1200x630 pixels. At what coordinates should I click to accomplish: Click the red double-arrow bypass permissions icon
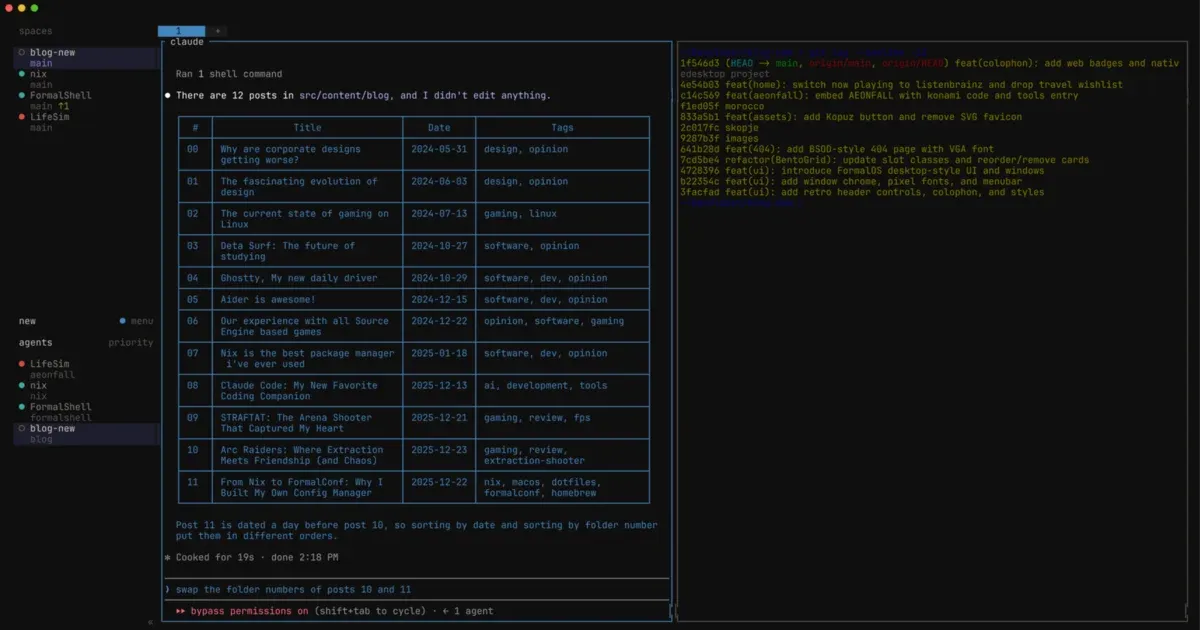181,611
